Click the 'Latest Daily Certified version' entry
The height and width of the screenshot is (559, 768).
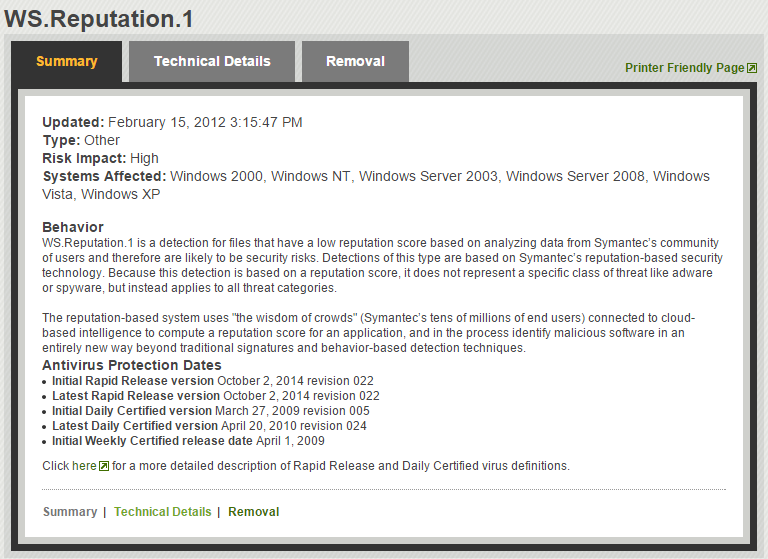click(x=210, y=426)
